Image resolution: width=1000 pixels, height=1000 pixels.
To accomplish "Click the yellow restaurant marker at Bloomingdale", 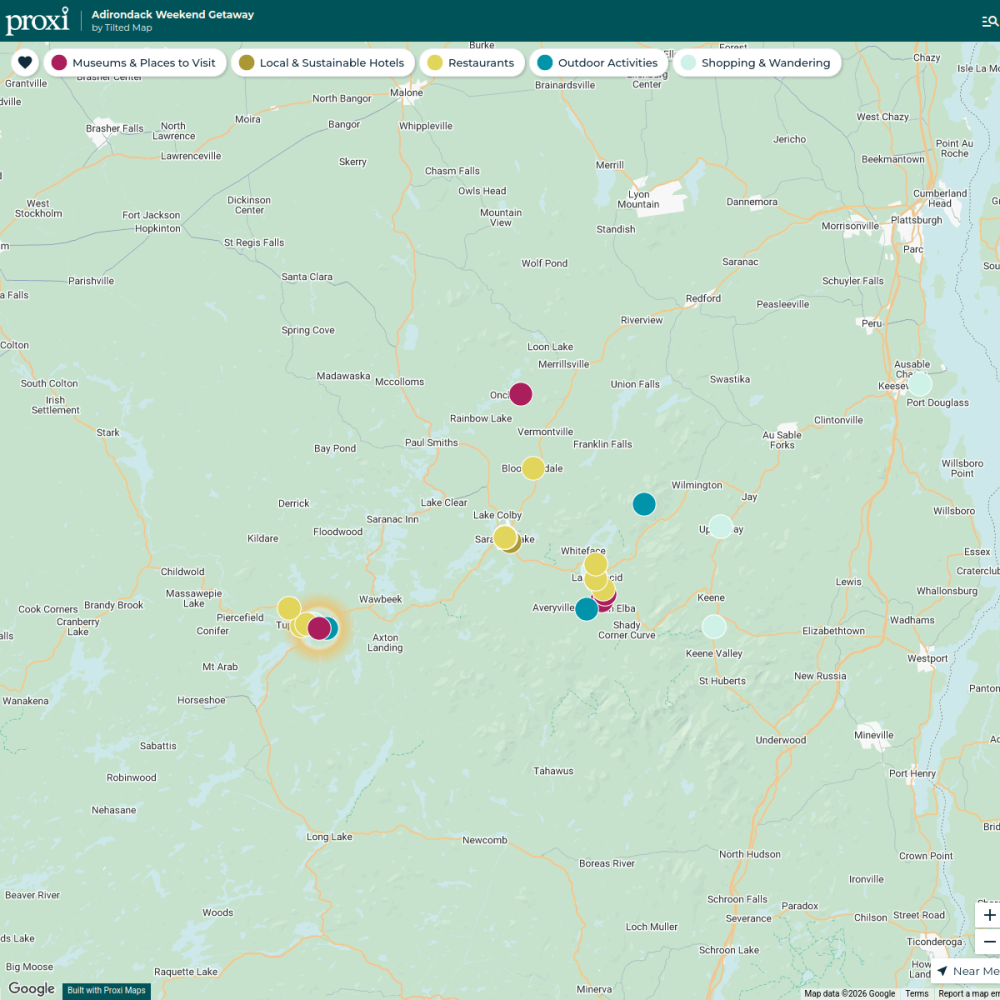I will [x=533, y=468].
